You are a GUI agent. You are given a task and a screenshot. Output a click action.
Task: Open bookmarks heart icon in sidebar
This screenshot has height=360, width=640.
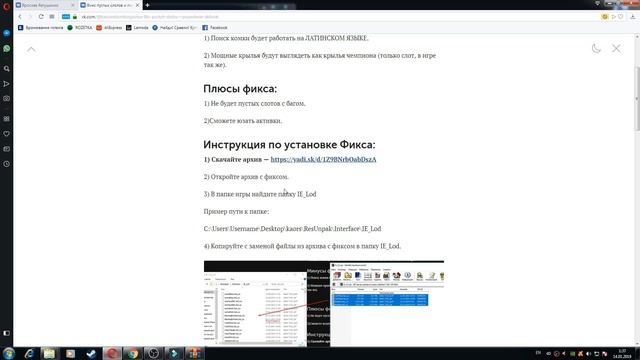click(x=7, y=134)
